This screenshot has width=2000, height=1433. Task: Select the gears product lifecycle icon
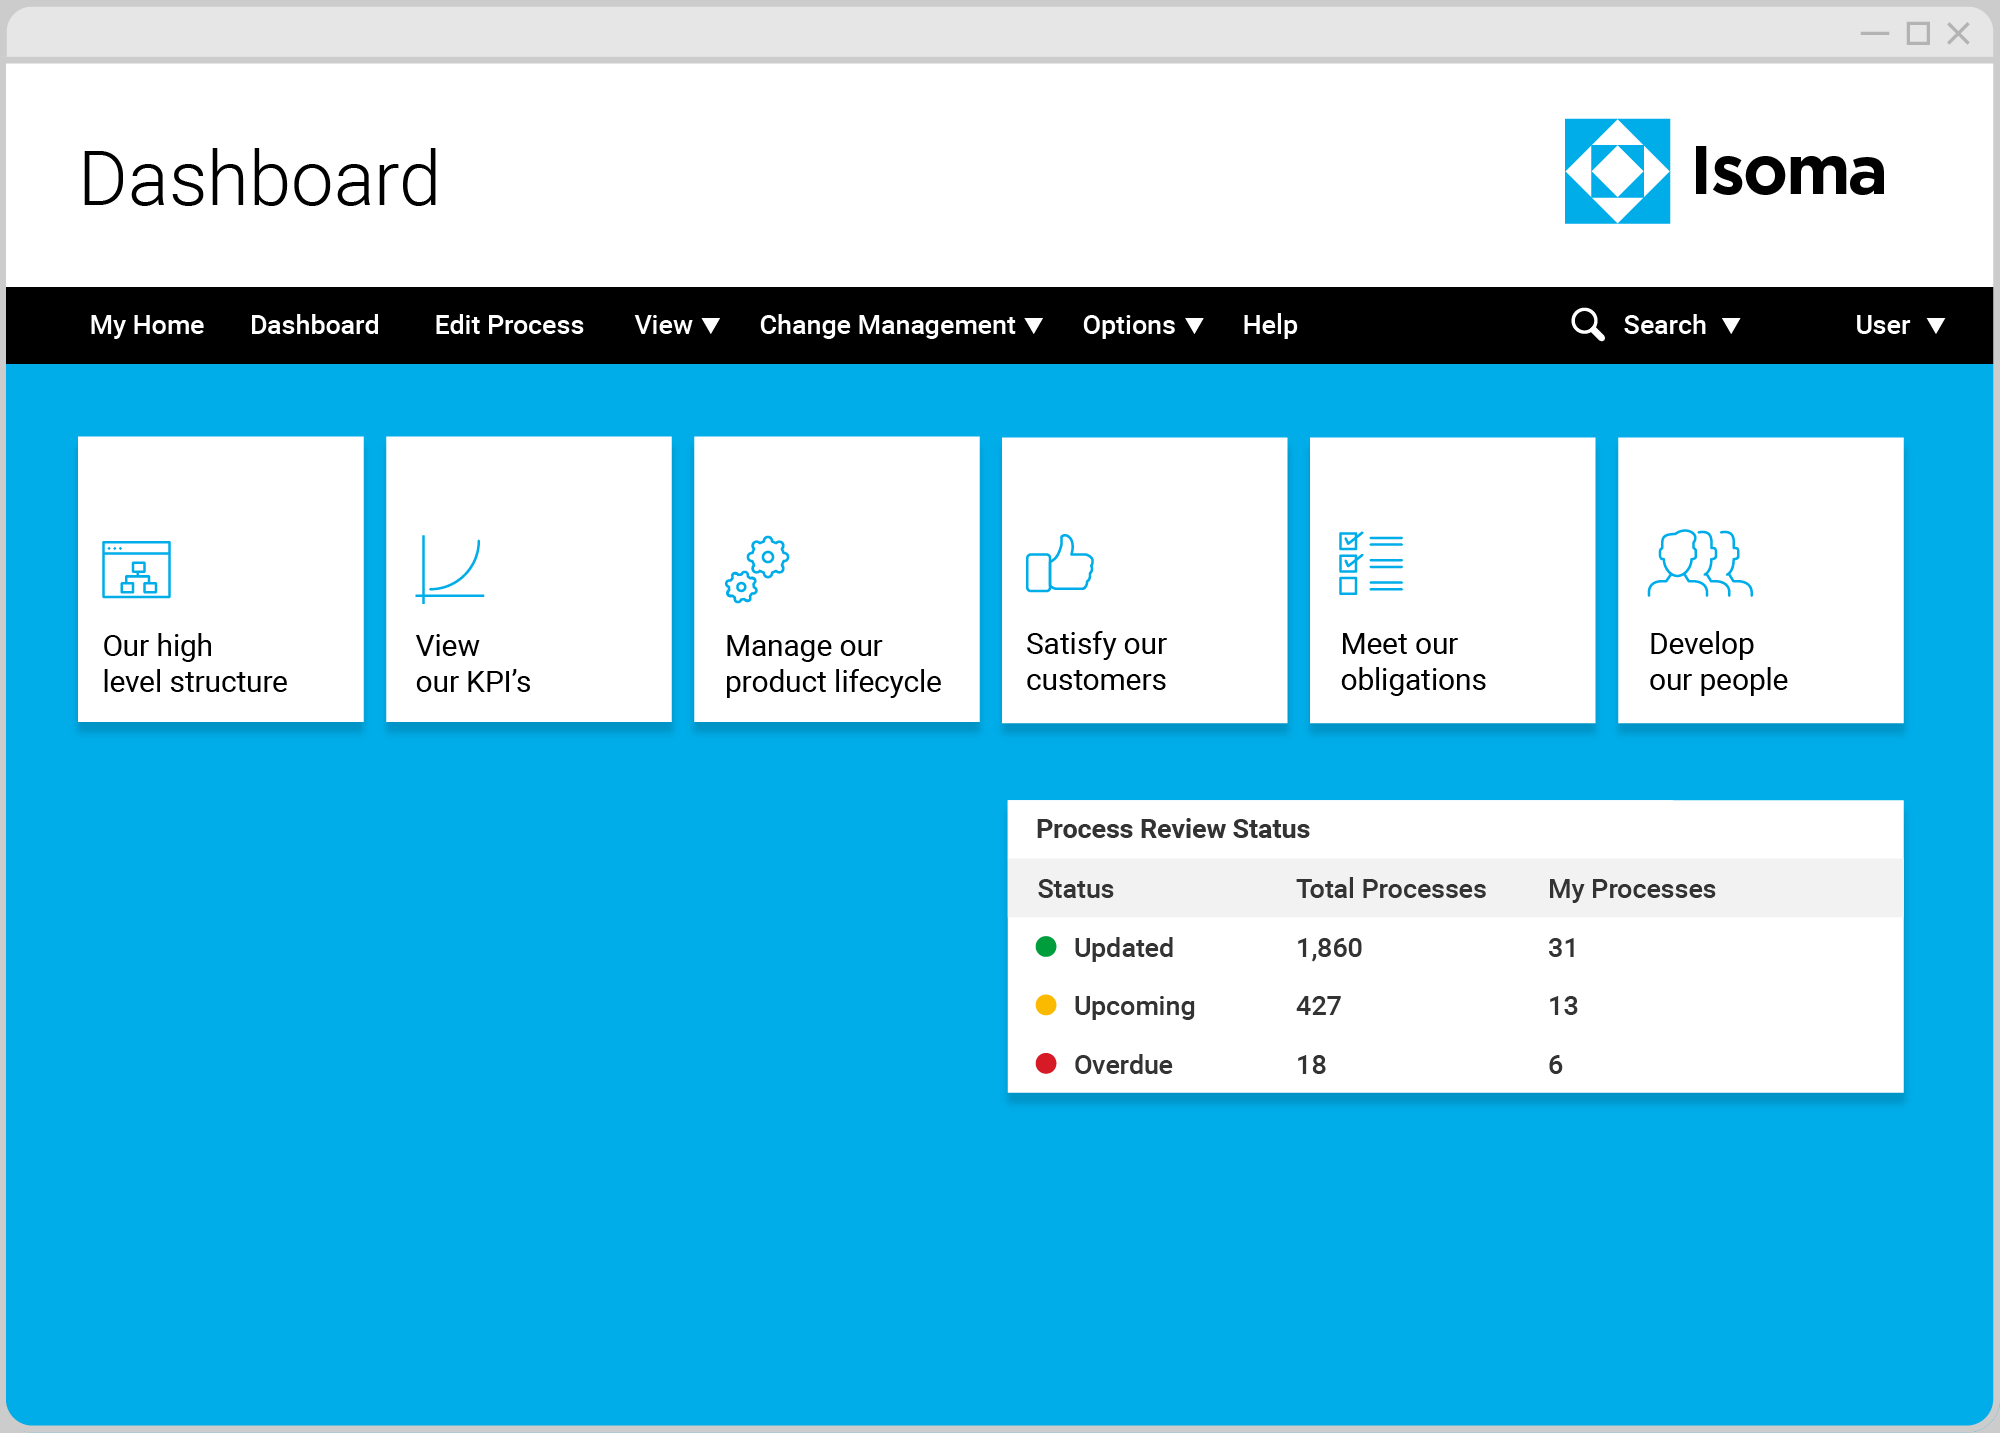[x=757, y=569]
